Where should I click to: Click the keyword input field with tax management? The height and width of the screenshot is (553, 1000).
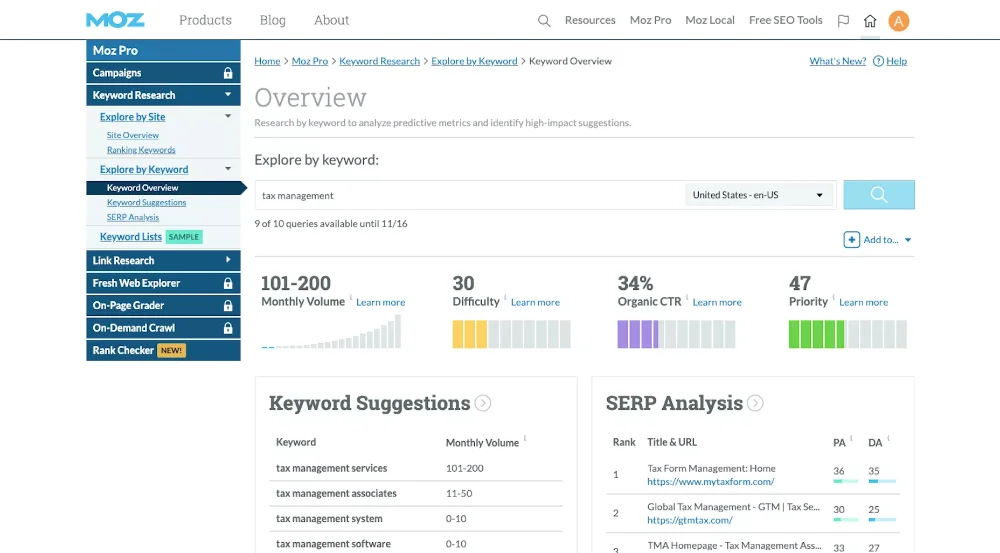pyautogui.click(x=468, y=195)
